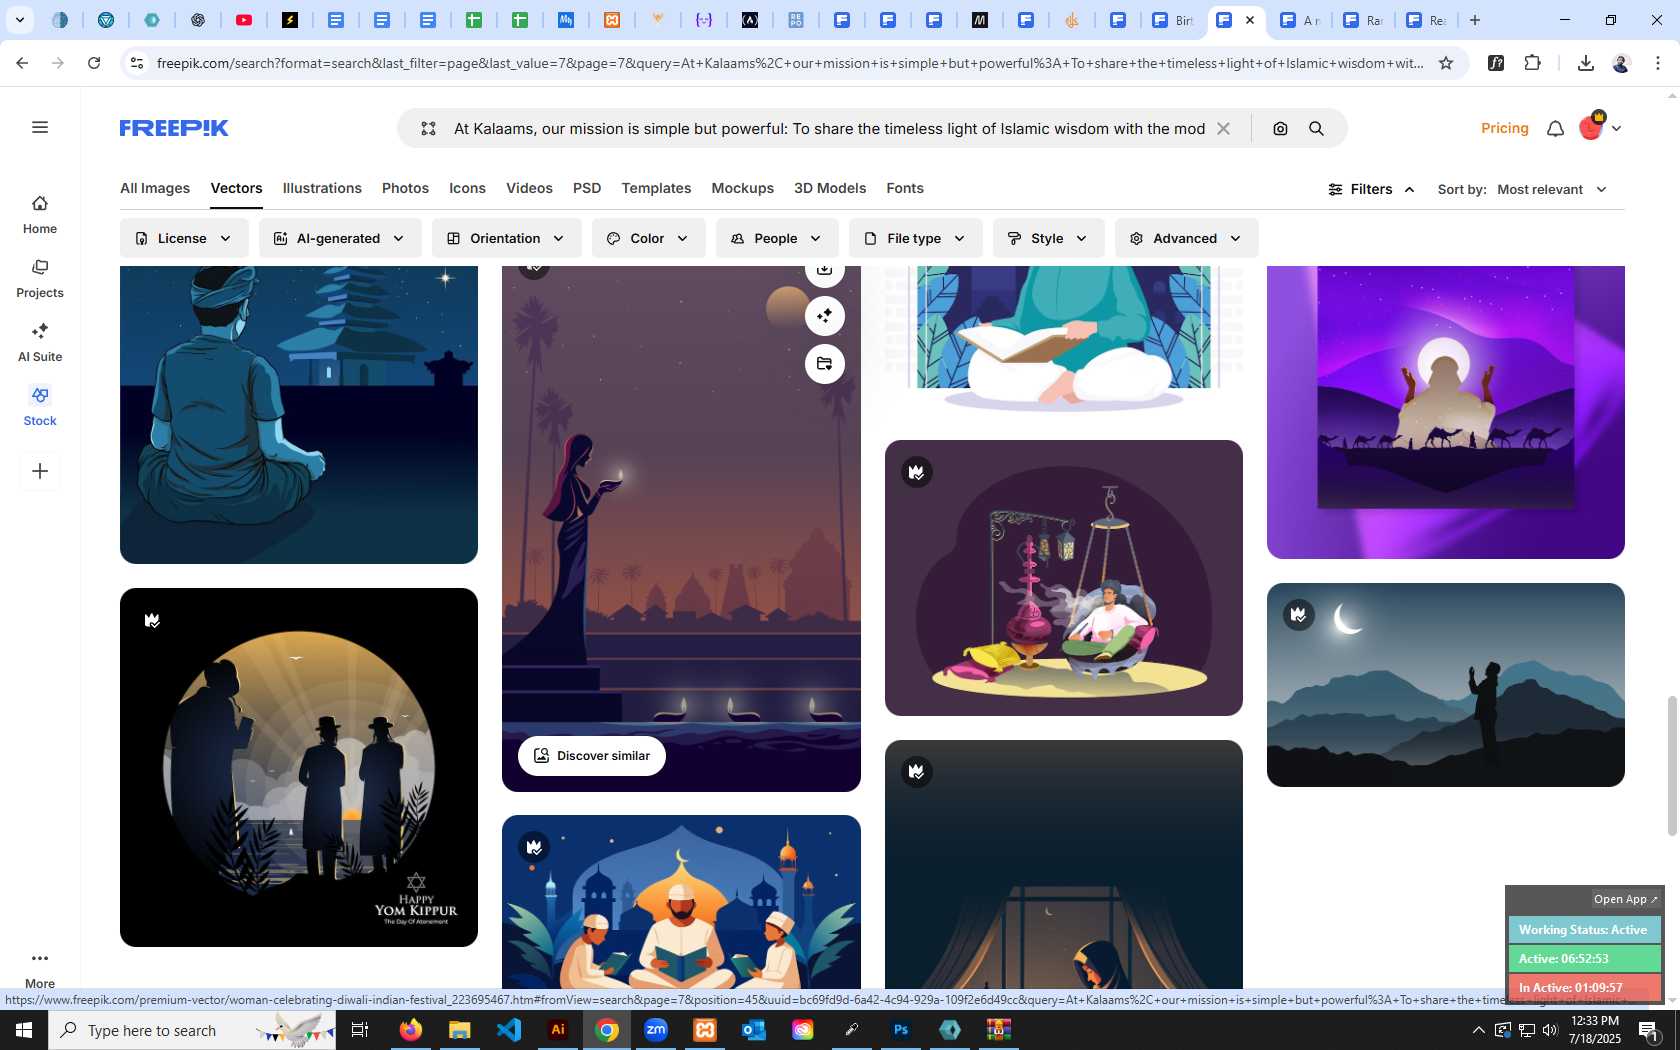The height and width of the screenshot is (1050, 1680).
Task: Expand the People filter
Action: (x=777, y=238)
